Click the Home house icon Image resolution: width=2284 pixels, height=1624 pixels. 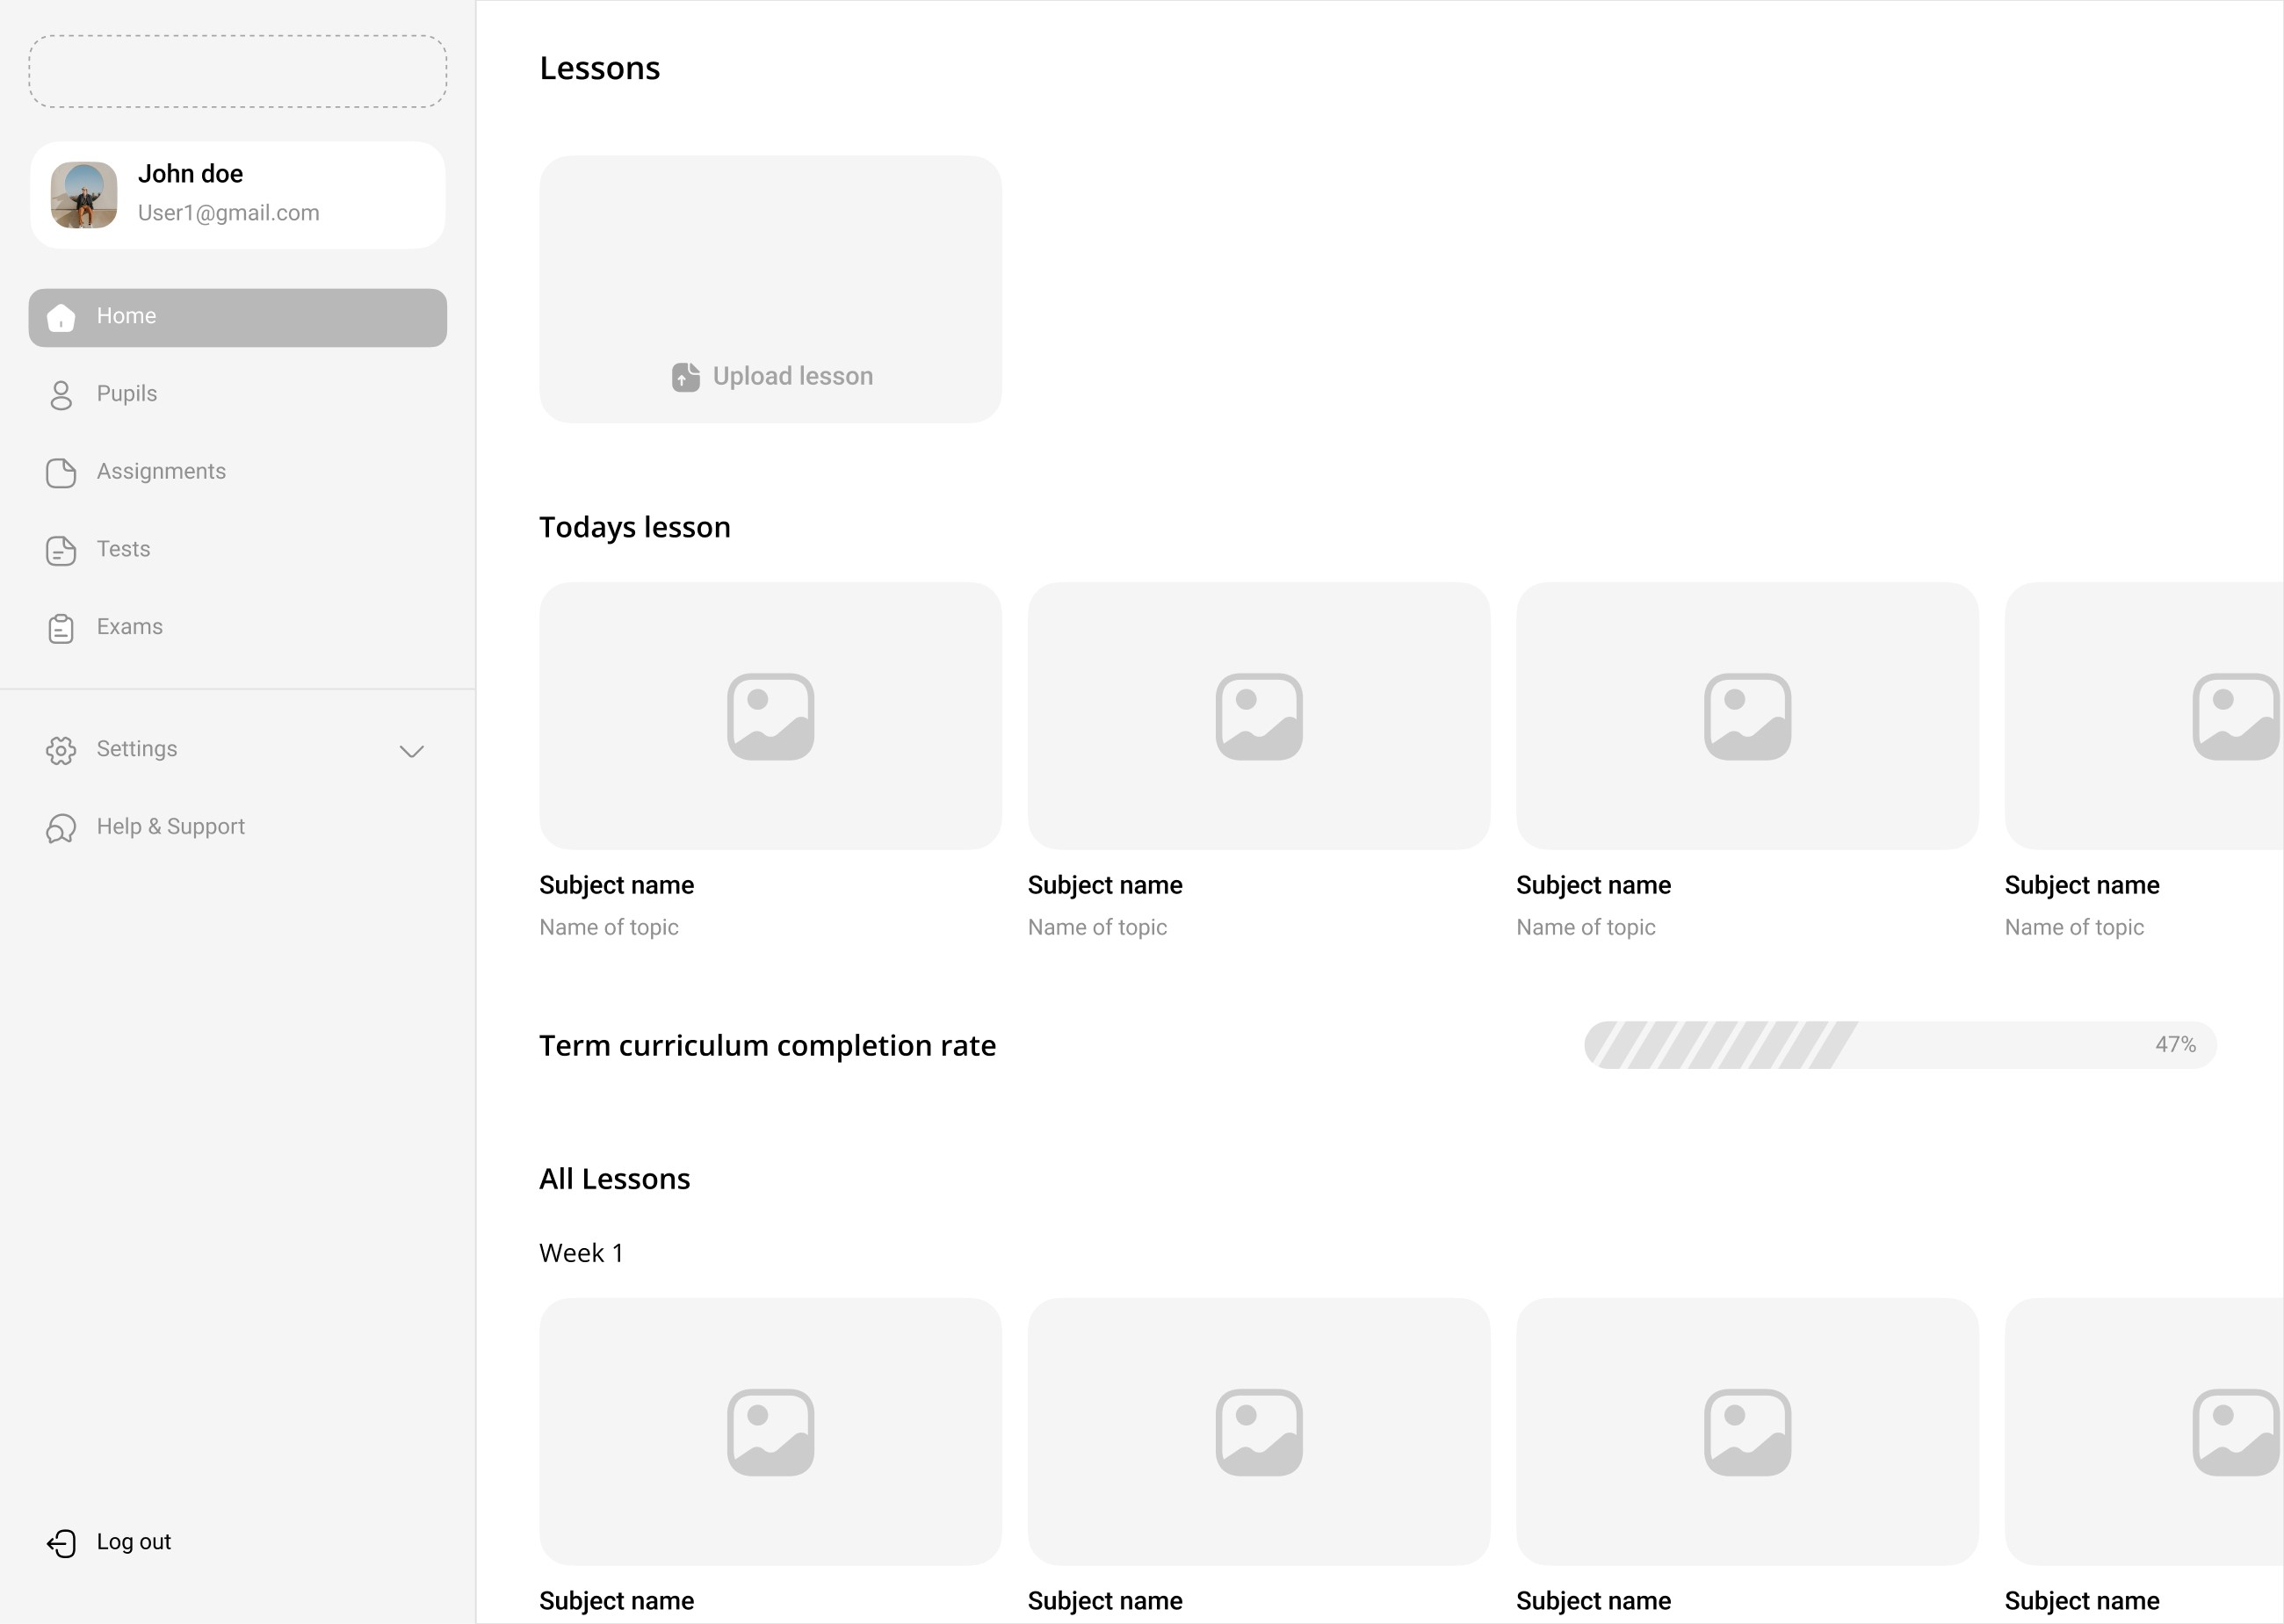[x=61, y=318]
